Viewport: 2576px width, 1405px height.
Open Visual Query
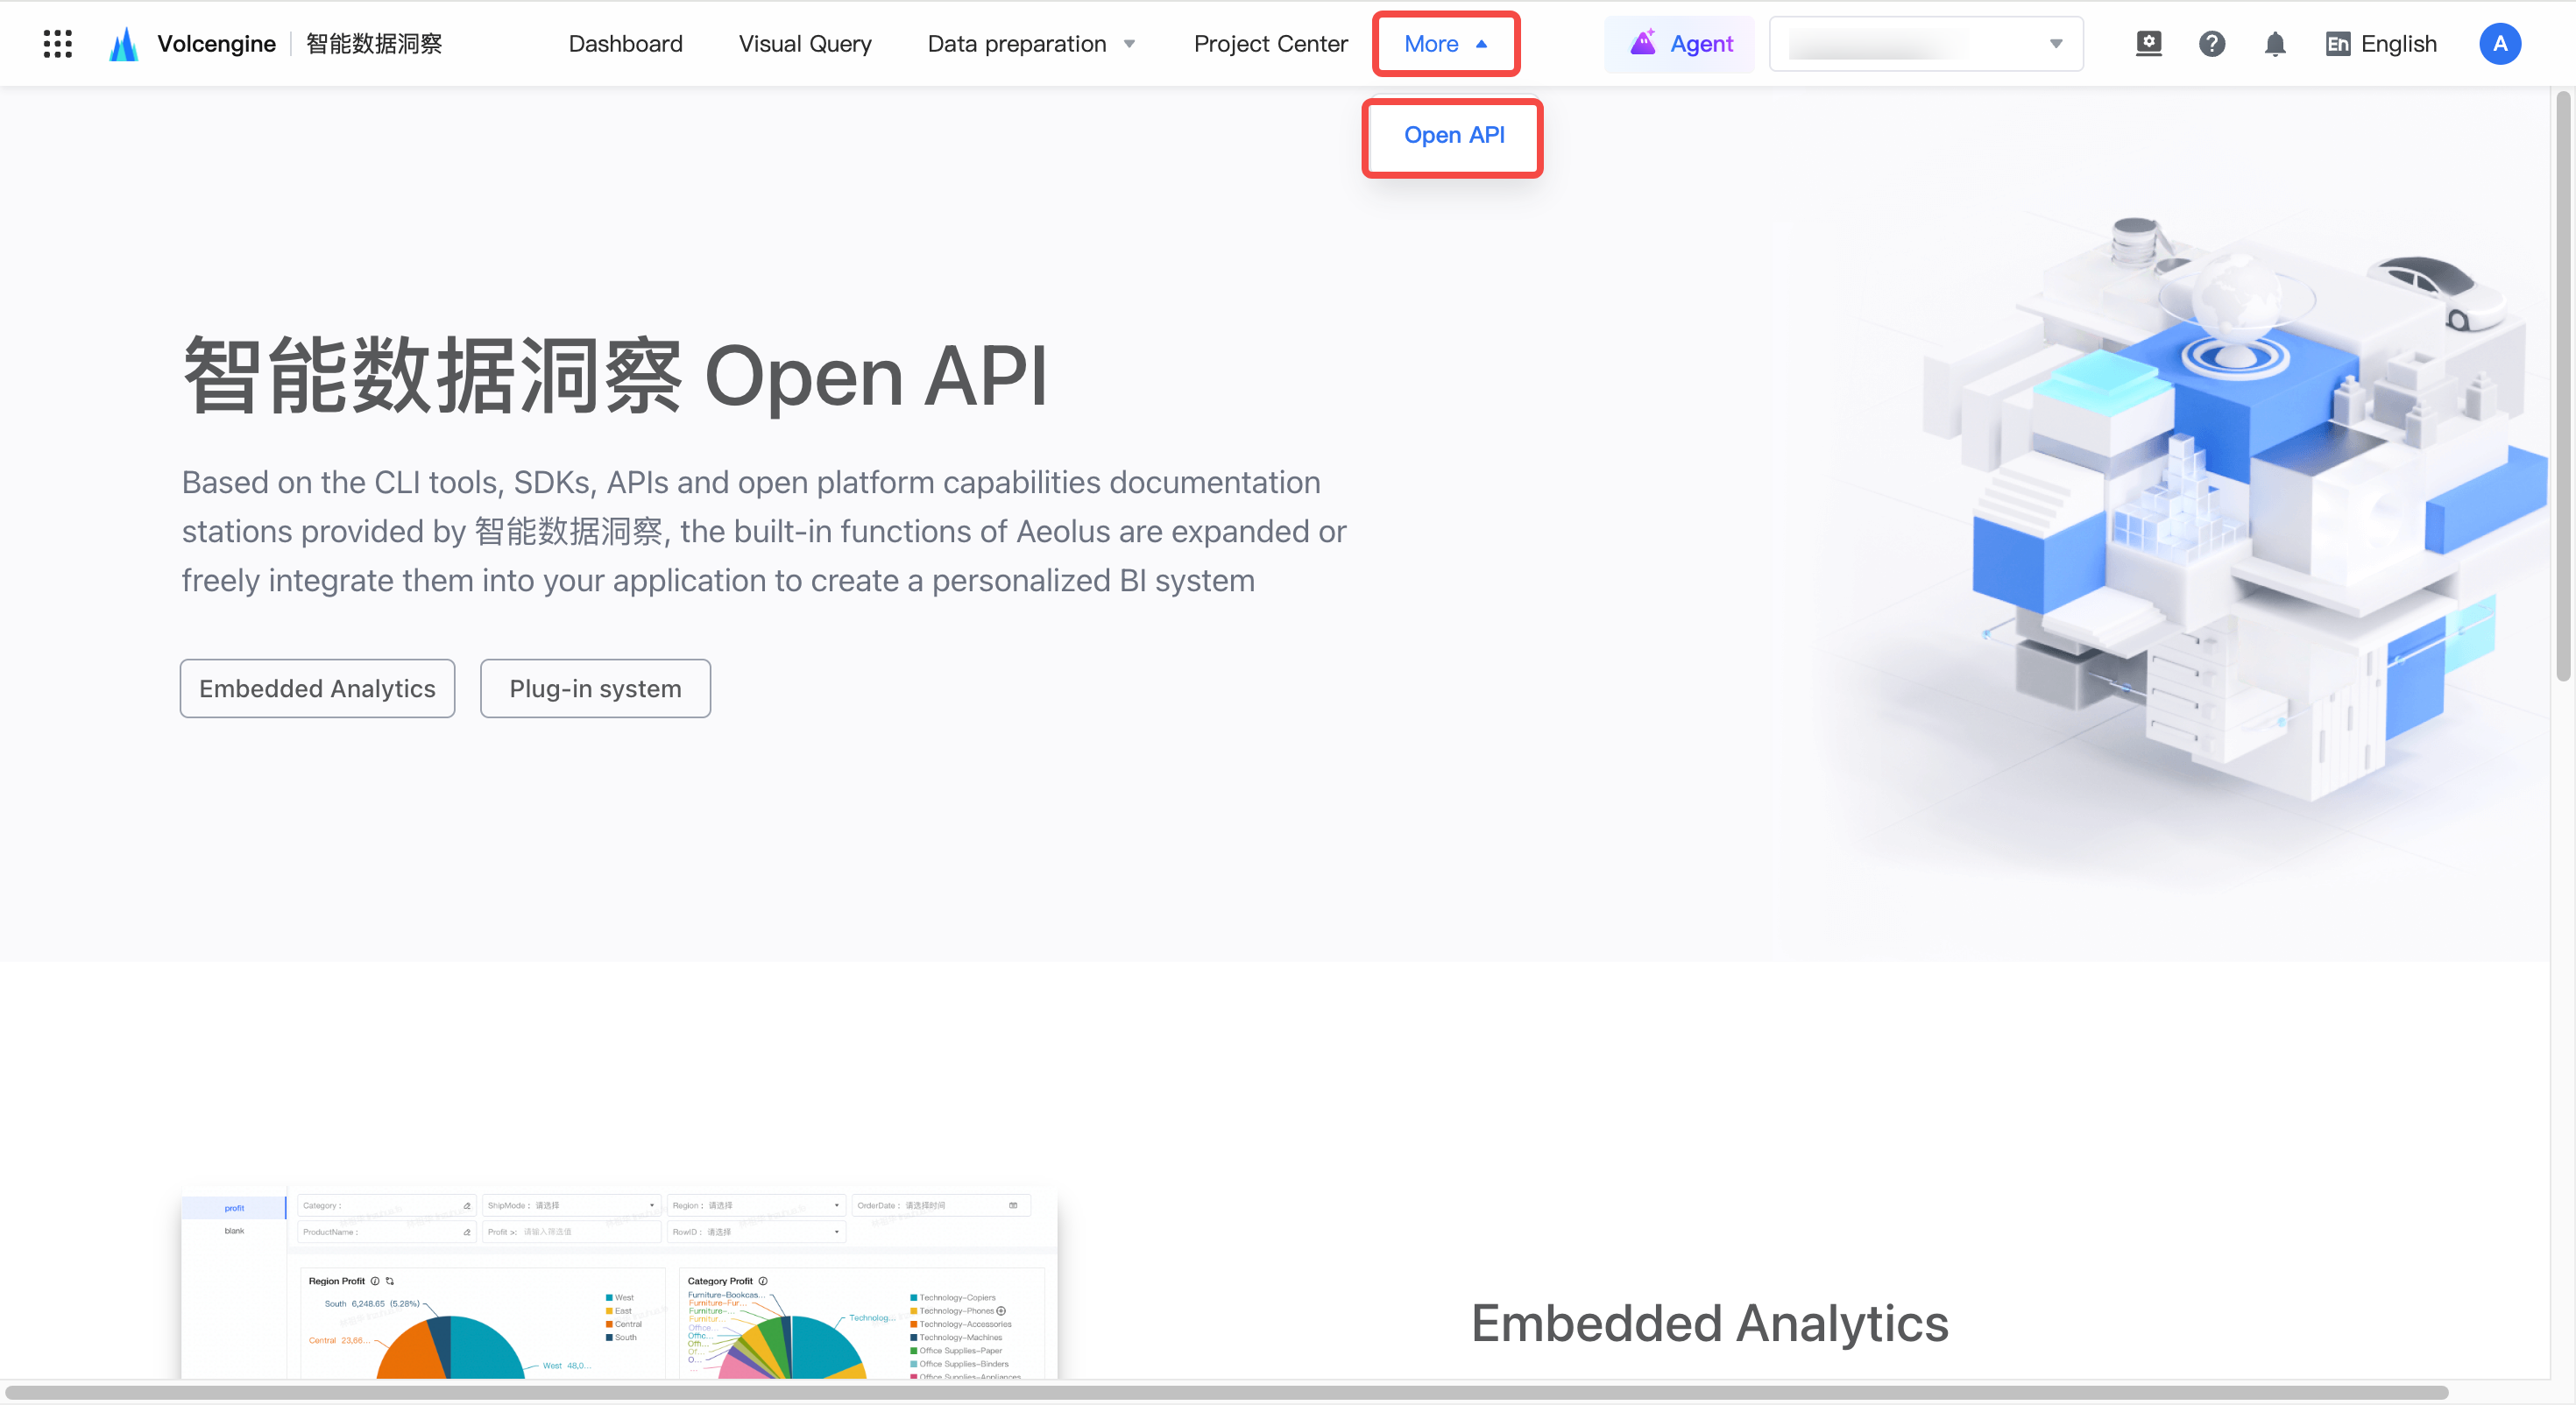point(805,44)
